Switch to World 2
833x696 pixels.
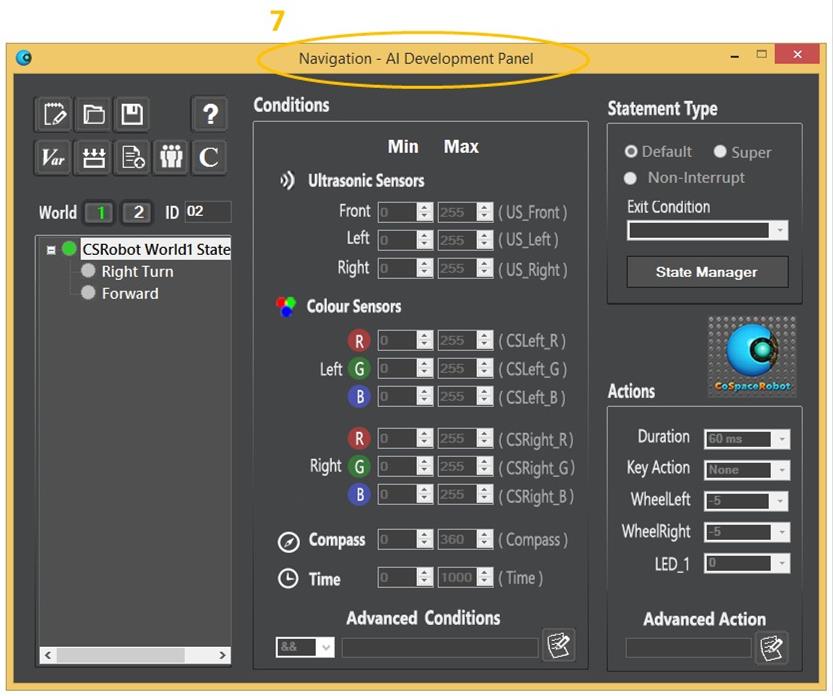pyautogui.click(x=138, y=212)
